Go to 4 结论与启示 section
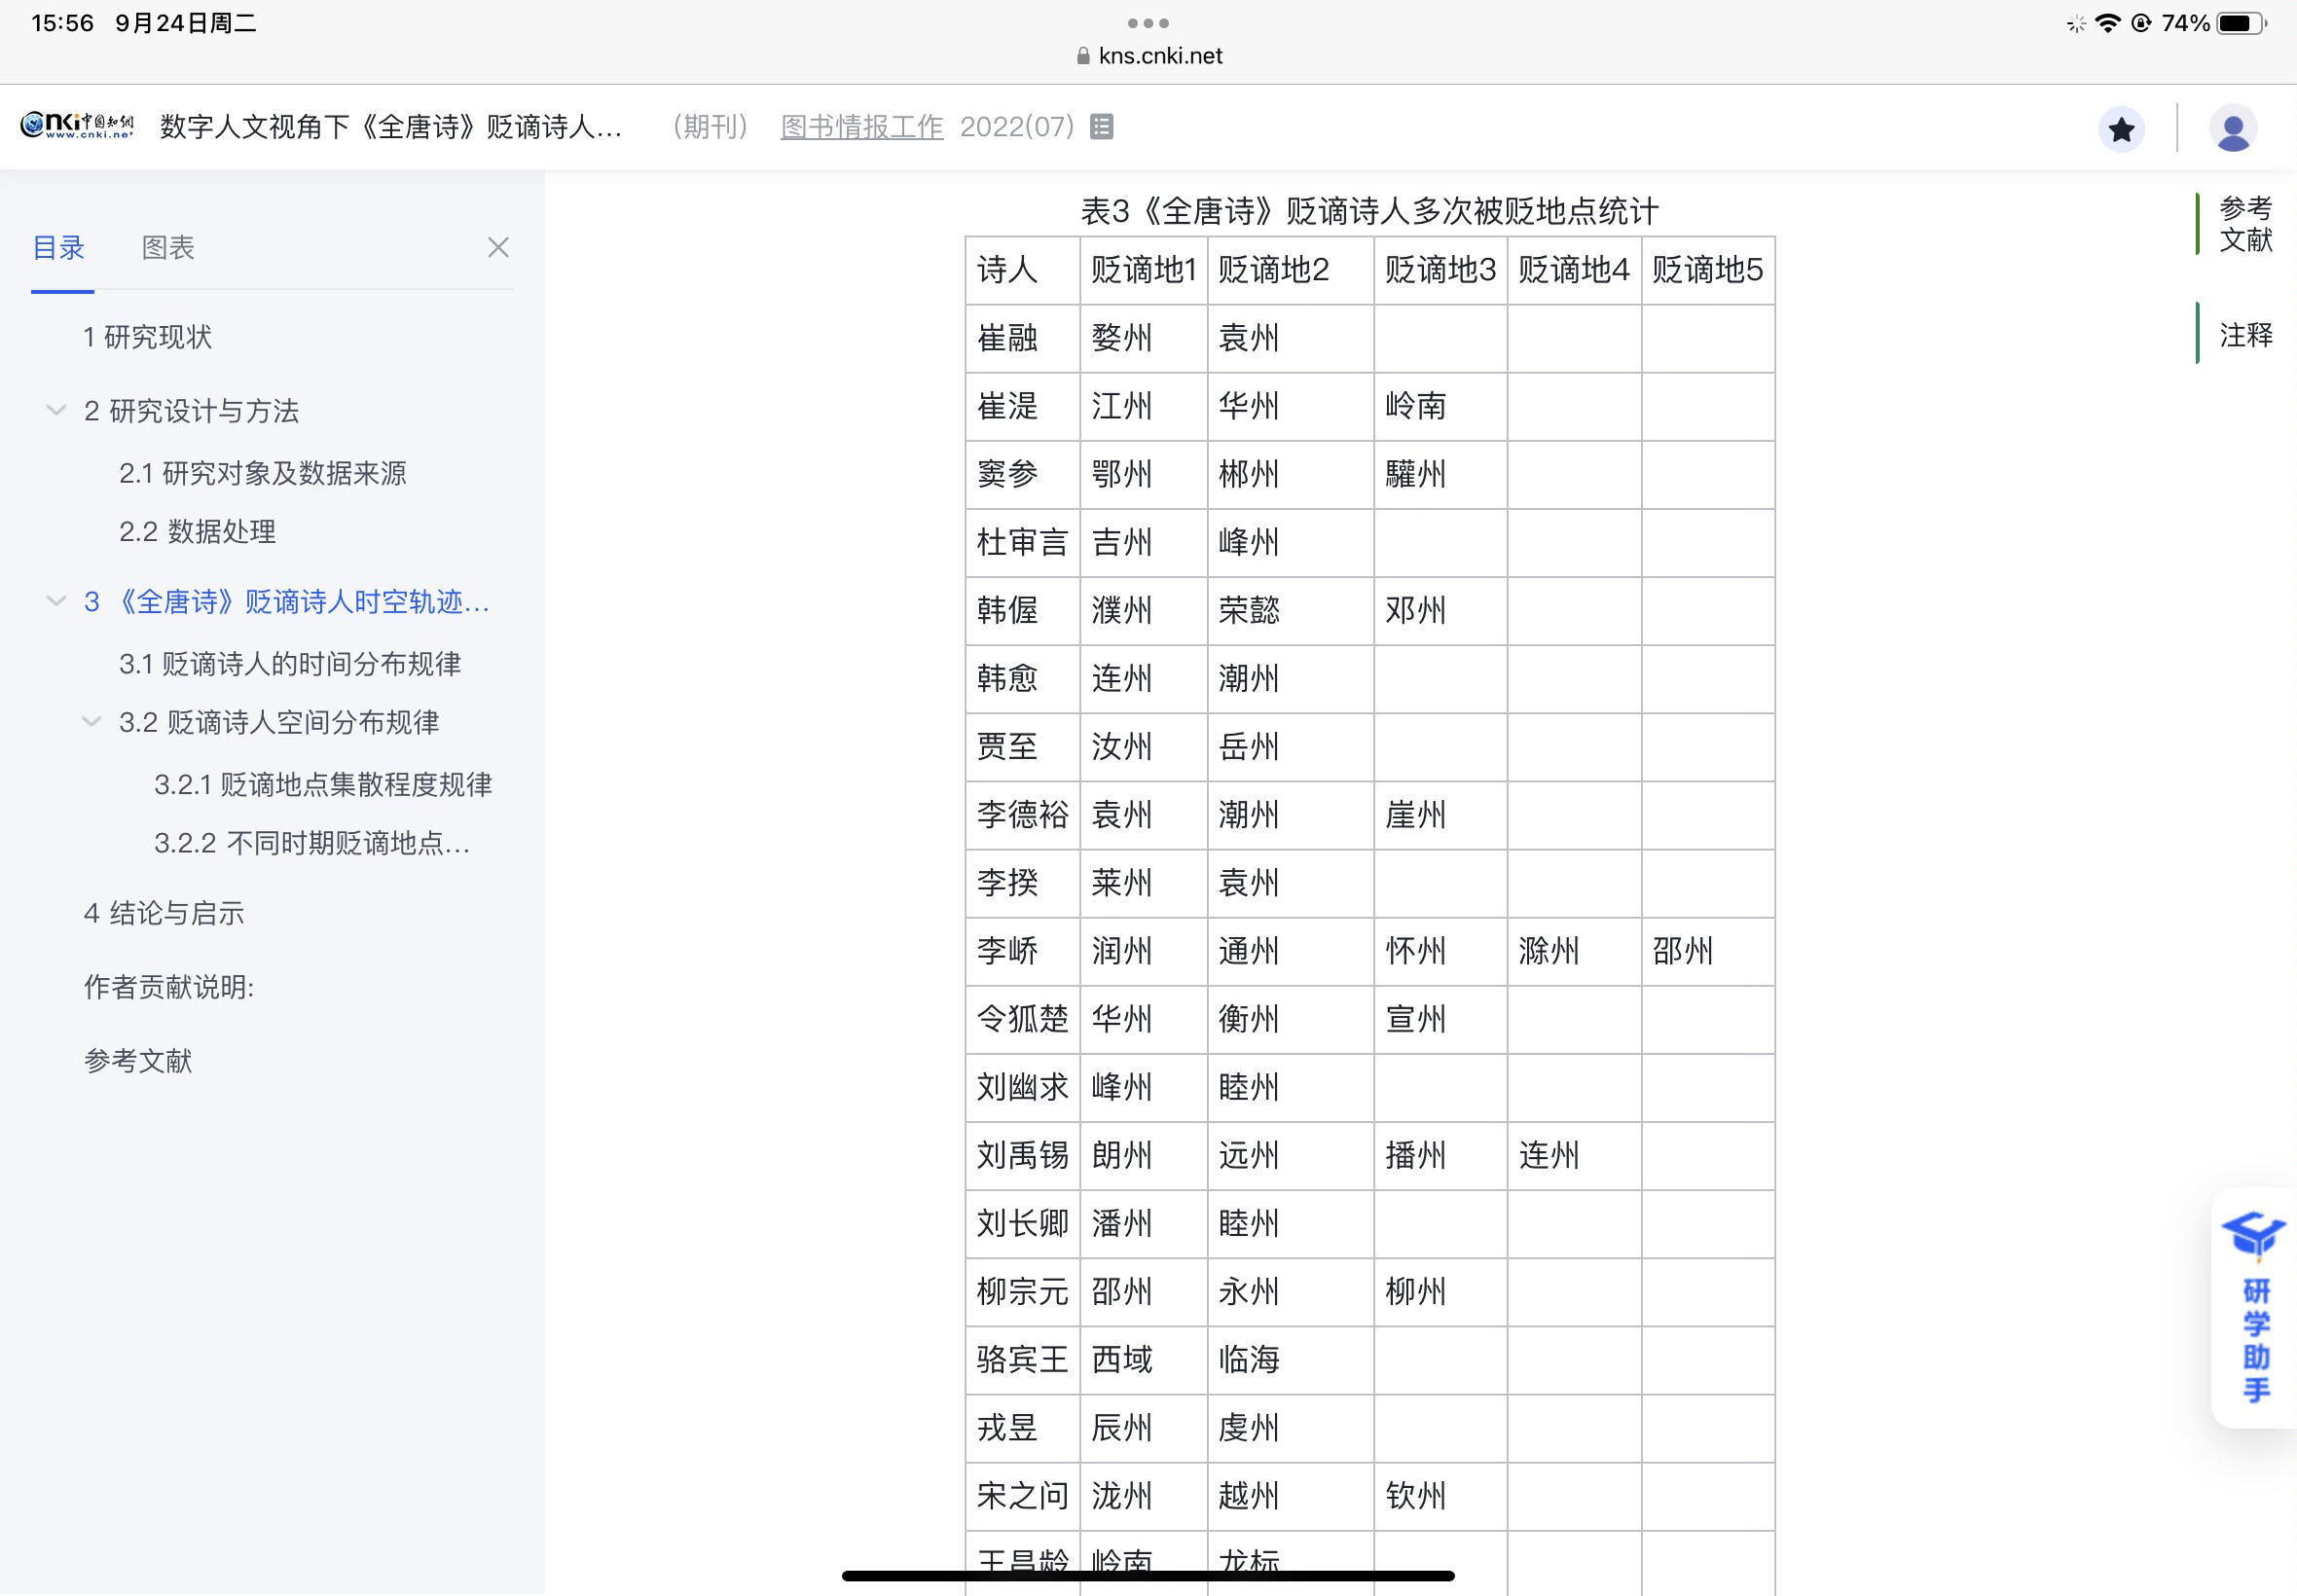2297x1596 pixels. (x=164, y=913)
